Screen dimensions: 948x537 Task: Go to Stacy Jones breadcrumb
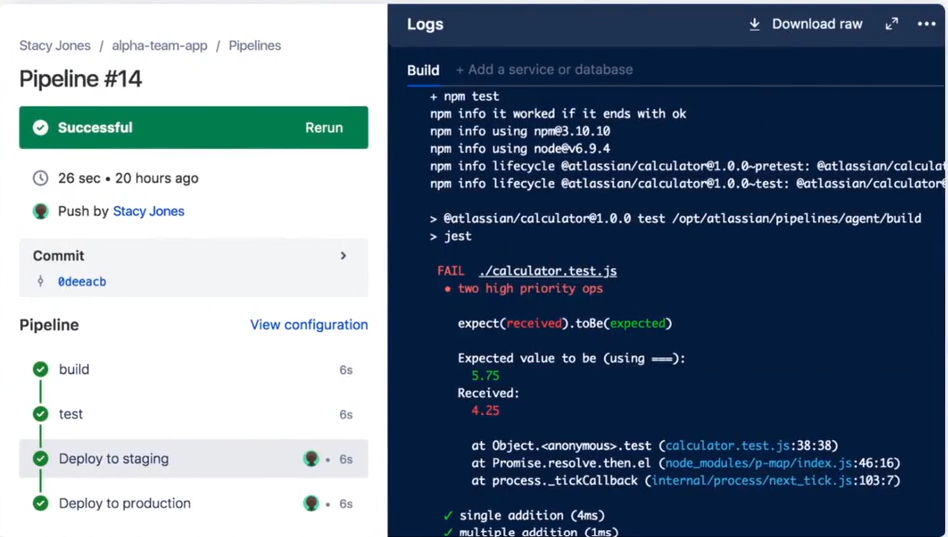click(55, 45)
